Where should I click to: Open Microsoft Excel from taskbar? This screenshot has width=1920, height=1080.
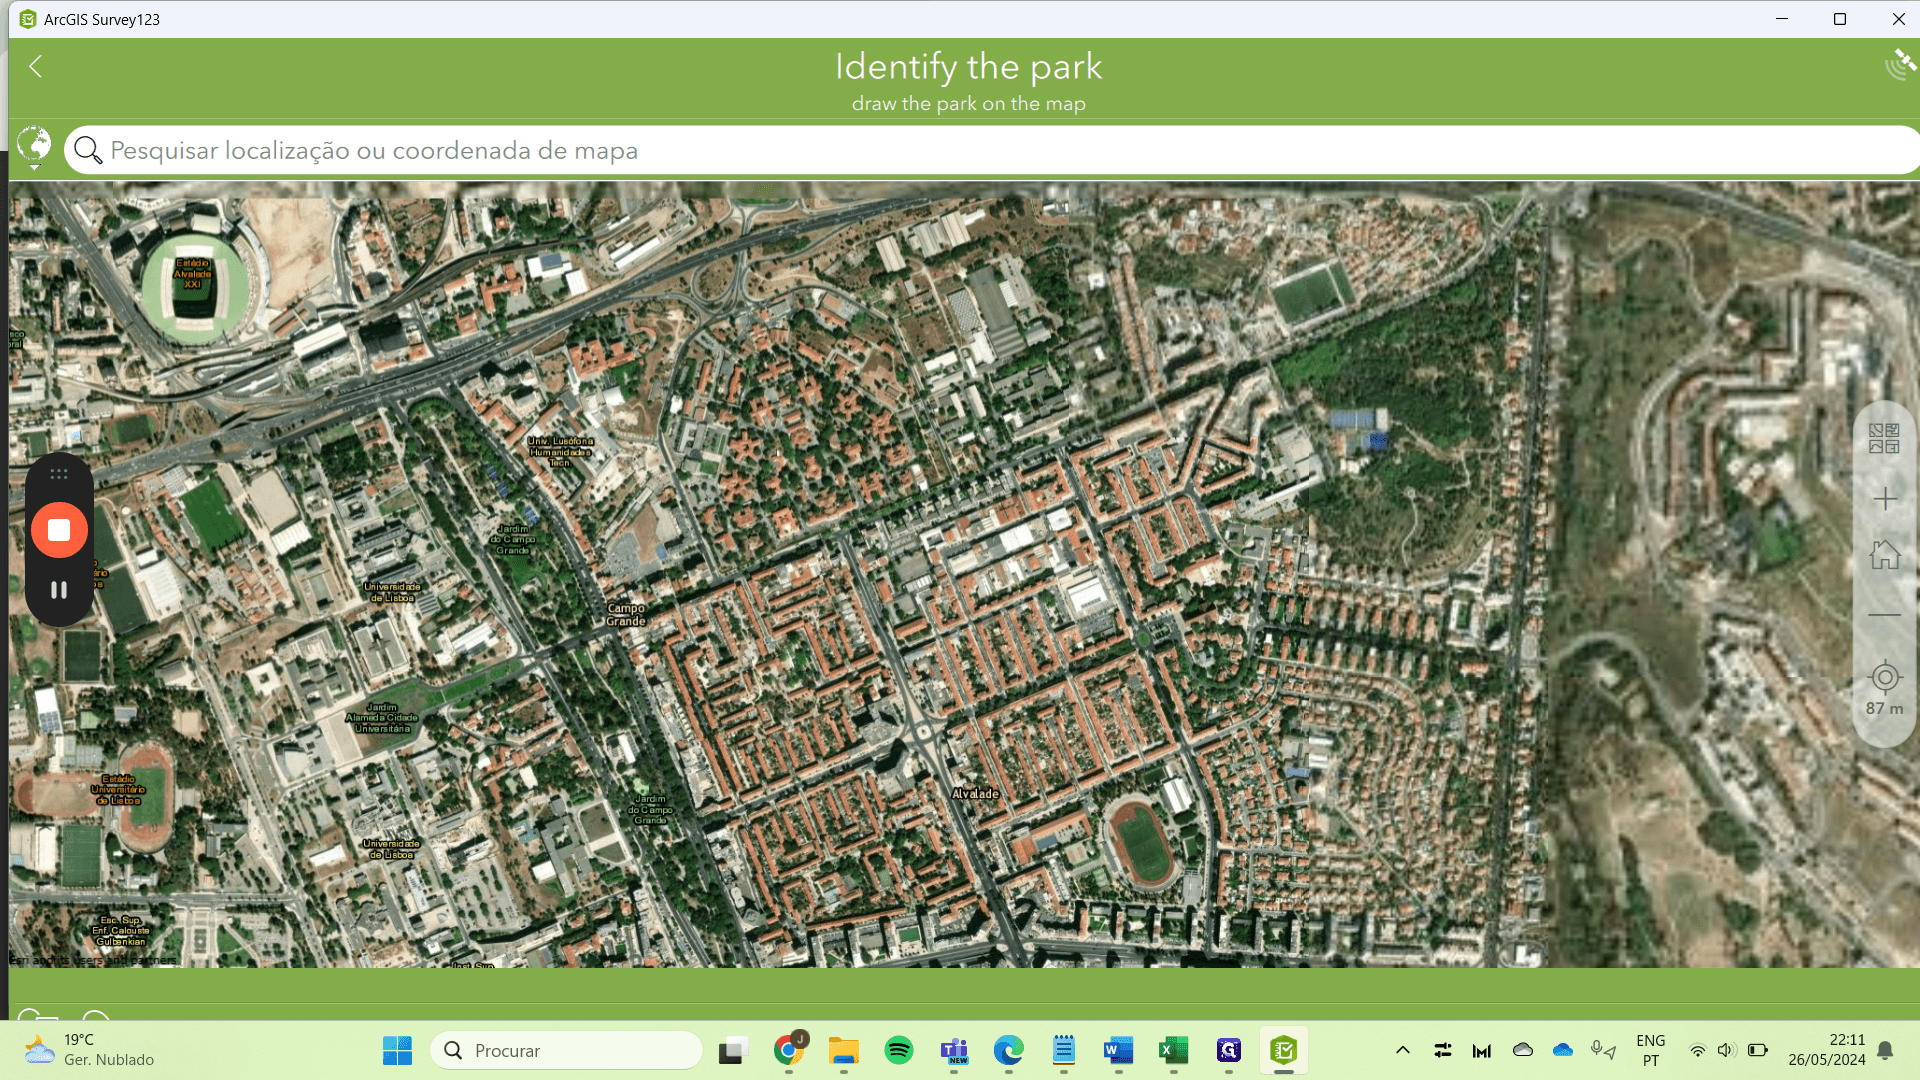click(1173, 1050)
